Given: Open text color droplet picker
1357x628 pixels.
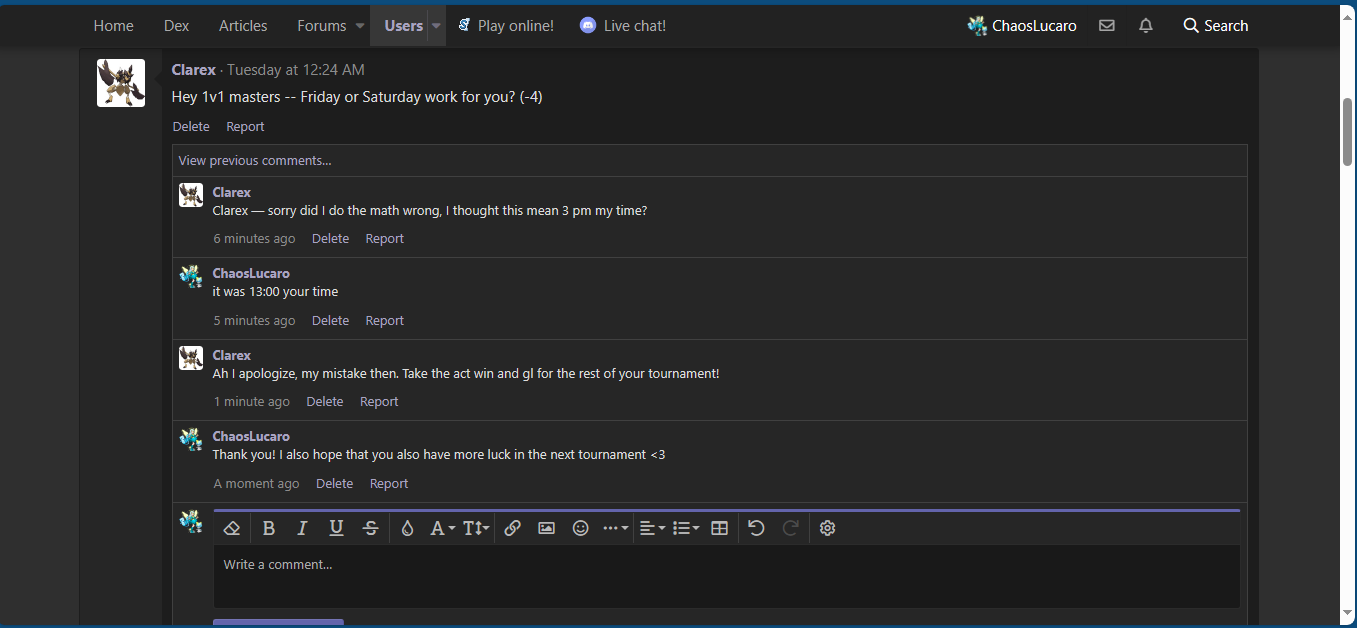Looking at the screenshot, I should [407, 528].
